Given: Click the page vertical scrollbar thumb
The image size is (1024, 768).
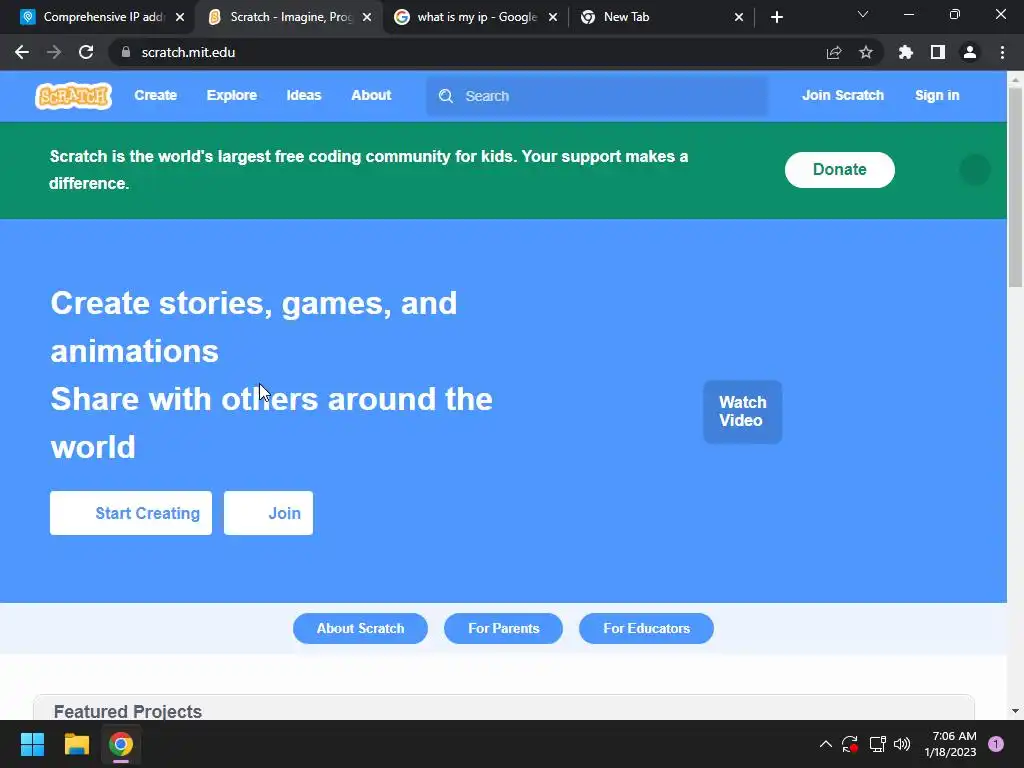Looking at the screenshot, I should click(x=1015, y=187).
